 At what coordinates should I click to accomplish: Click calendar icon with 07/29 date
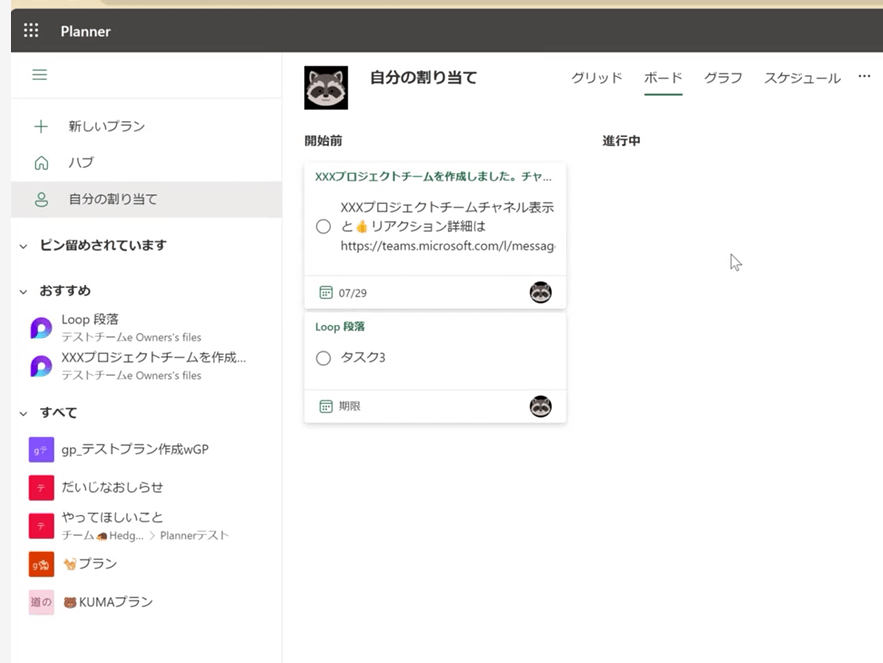click(326, 292)
